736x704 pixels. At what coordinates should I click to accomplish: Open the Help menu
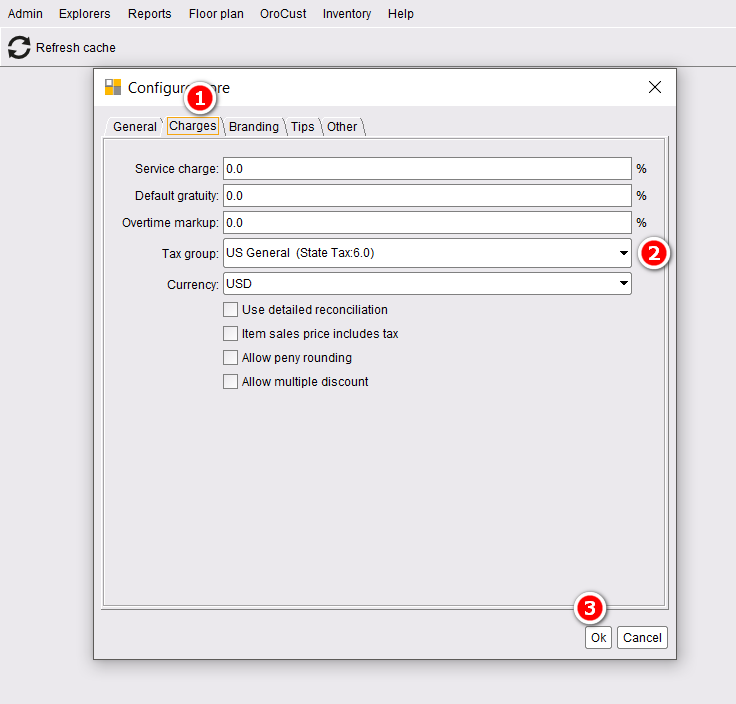[x=401, y=14]
